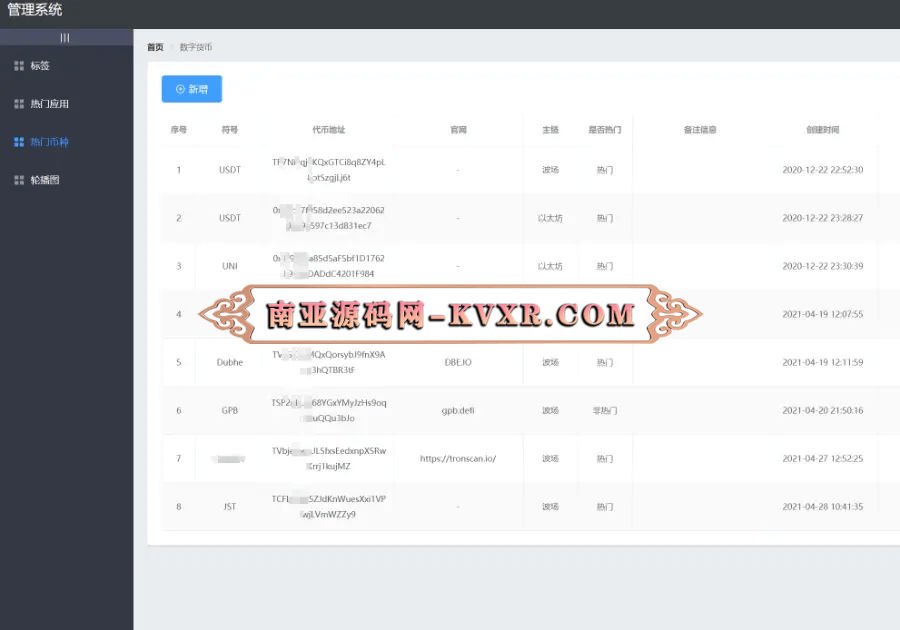Click the 官网 column header
The image size is (900, 630).
coord(458,130)
